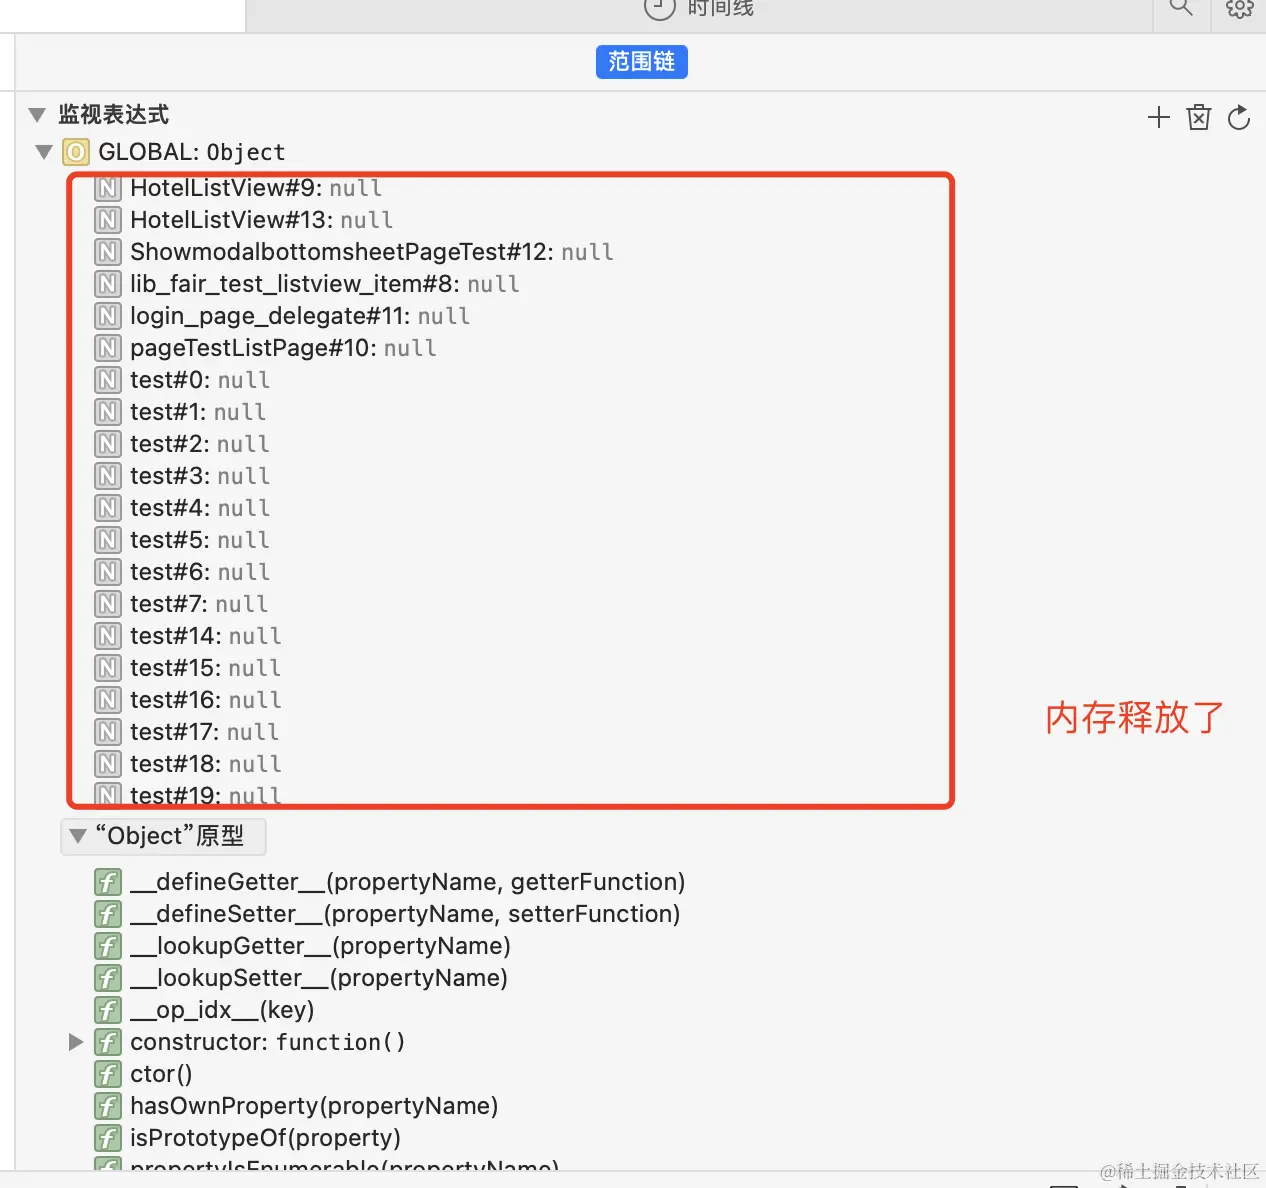Click null icon beside lib_fair_test_listview_item#8

(108, 284)
